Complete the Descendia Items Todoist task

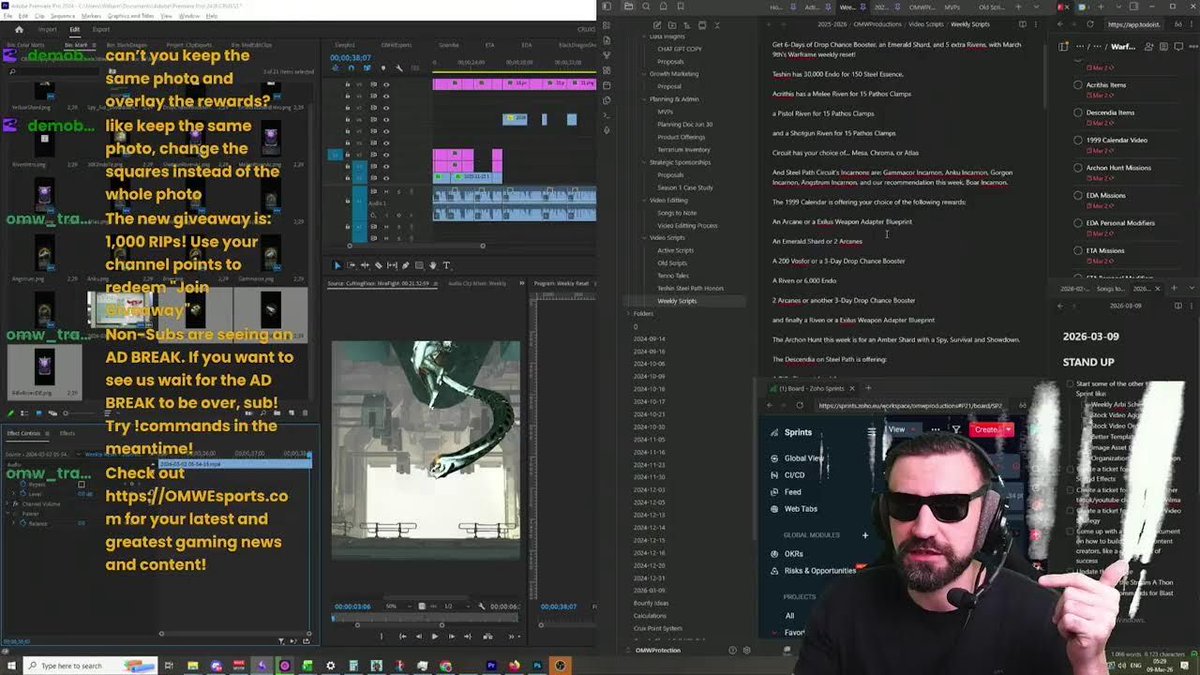1078,113
